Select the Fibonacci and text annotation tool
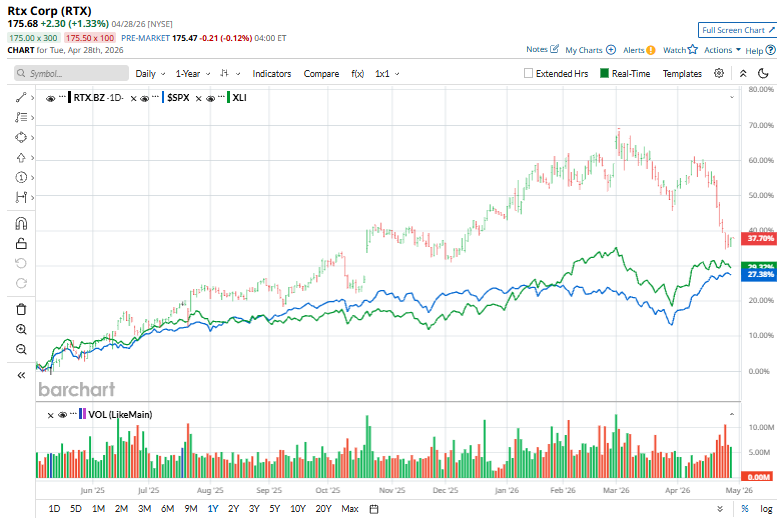The image size is (777, 522). tap(21, 117)
